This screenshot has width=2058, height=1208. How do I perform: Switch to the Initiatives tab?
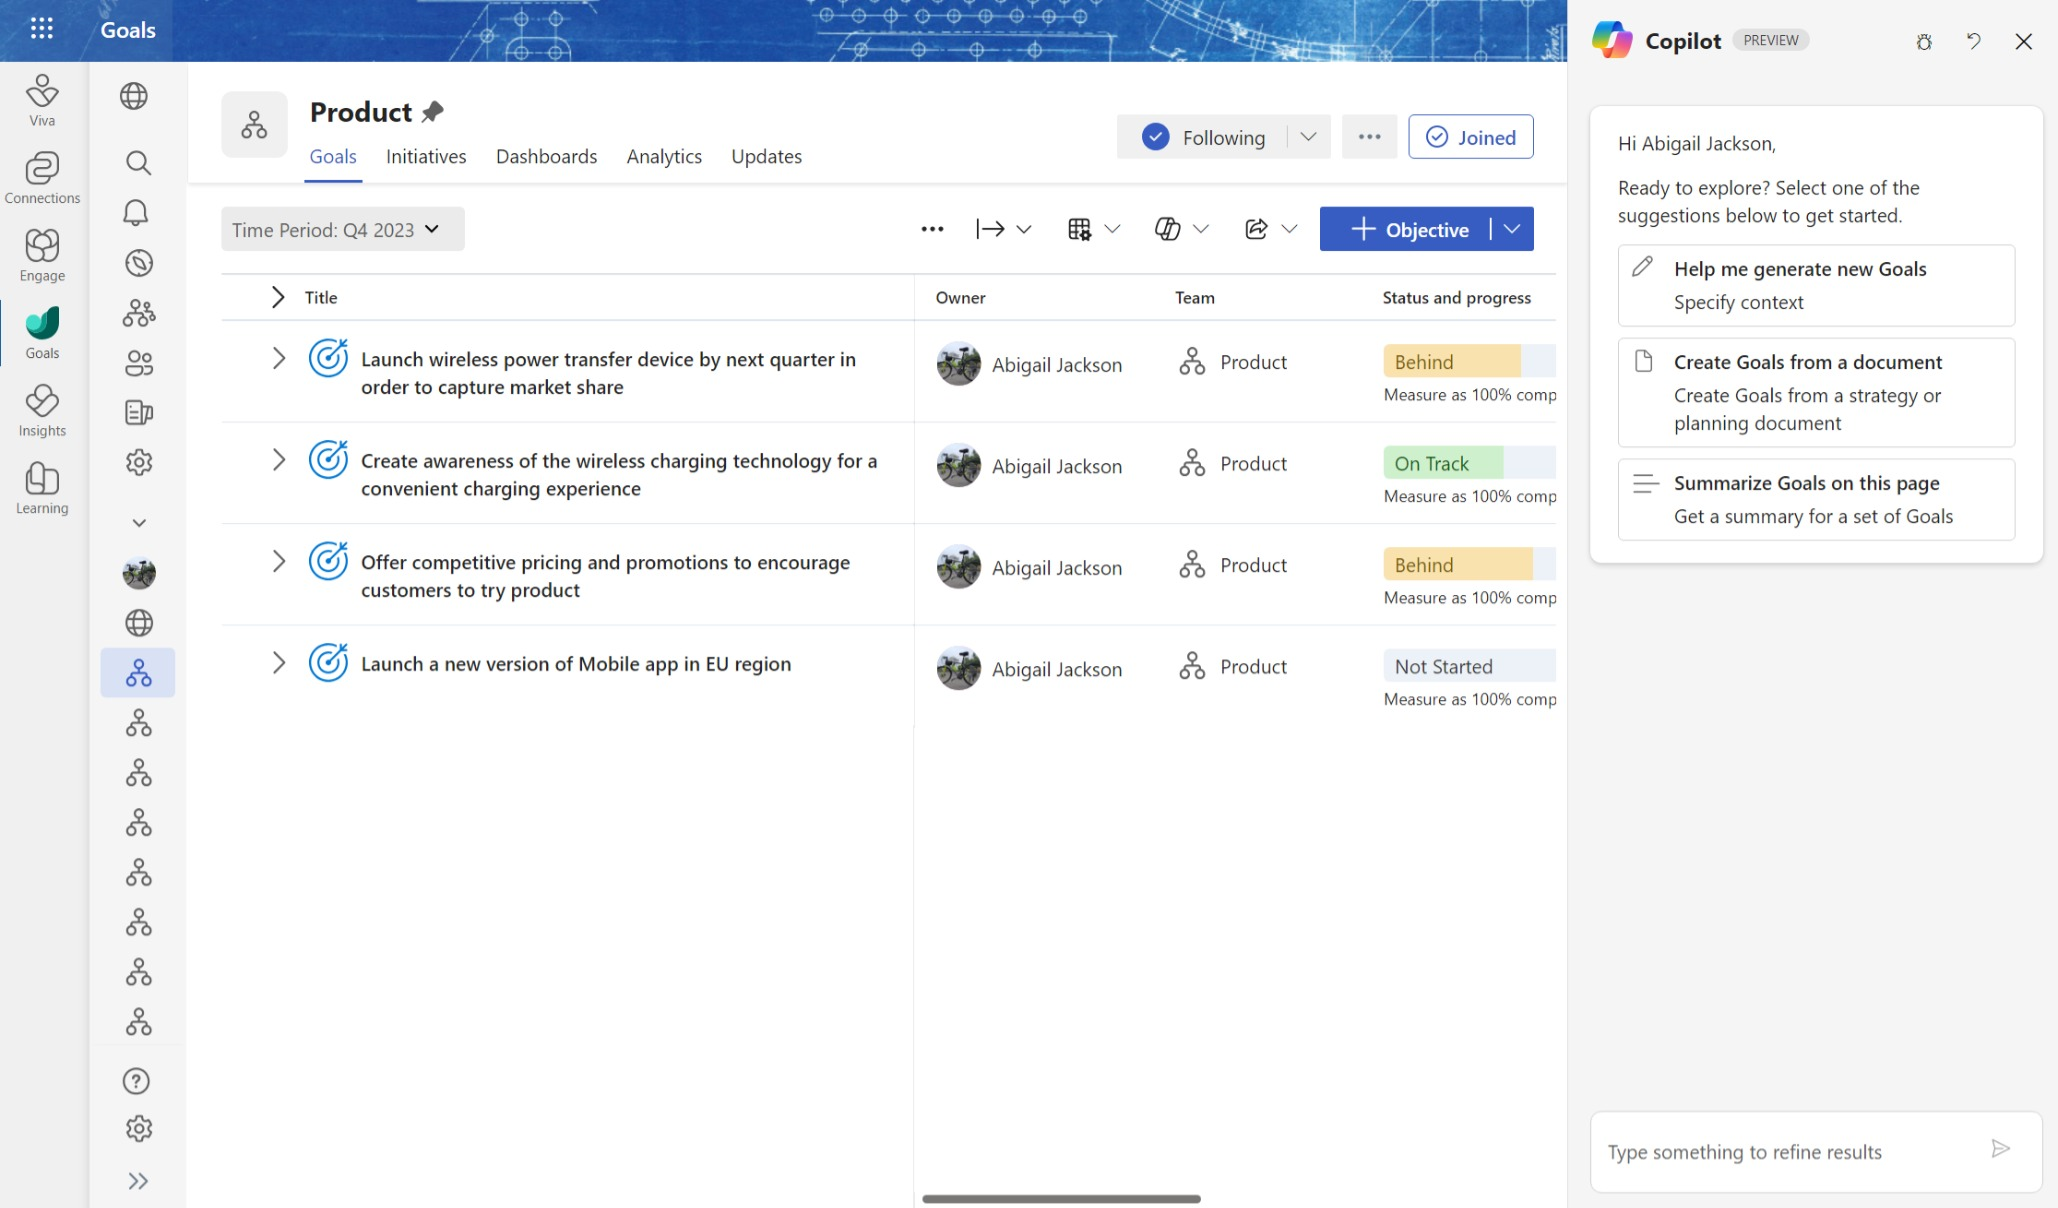point(426,155)
